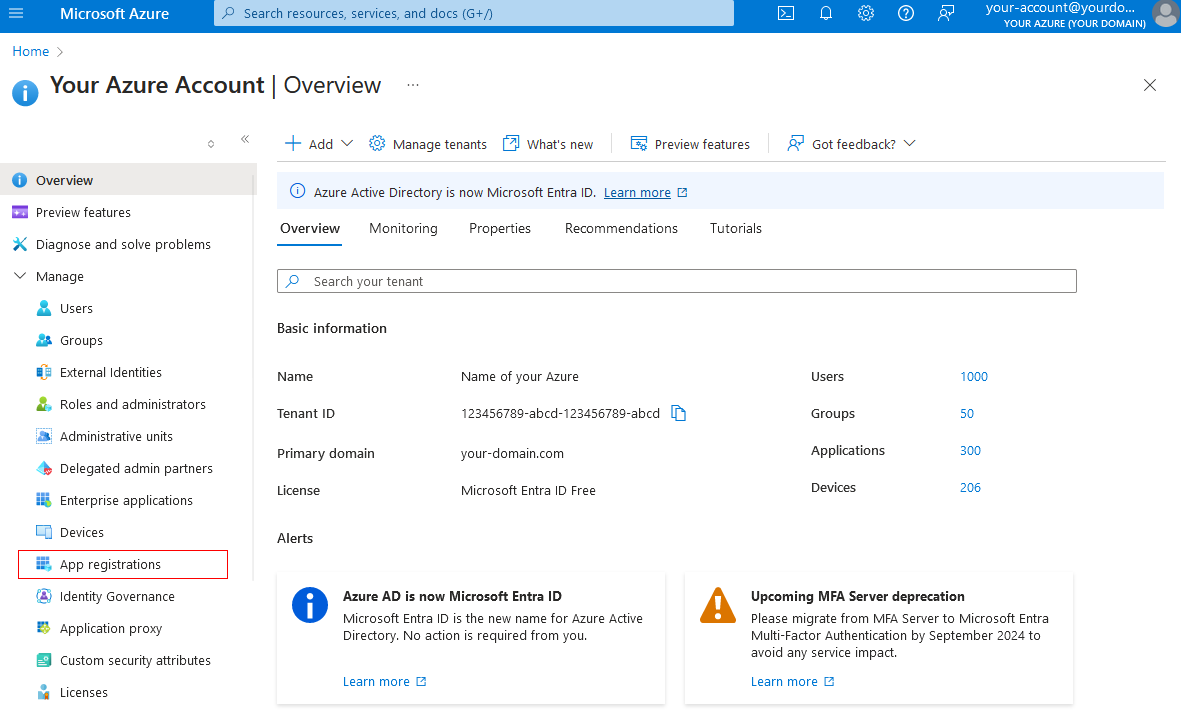The height and width of the screenshot is (715, 1181).
Task: Open Identity Governance
Action: (x=117, y=597)
